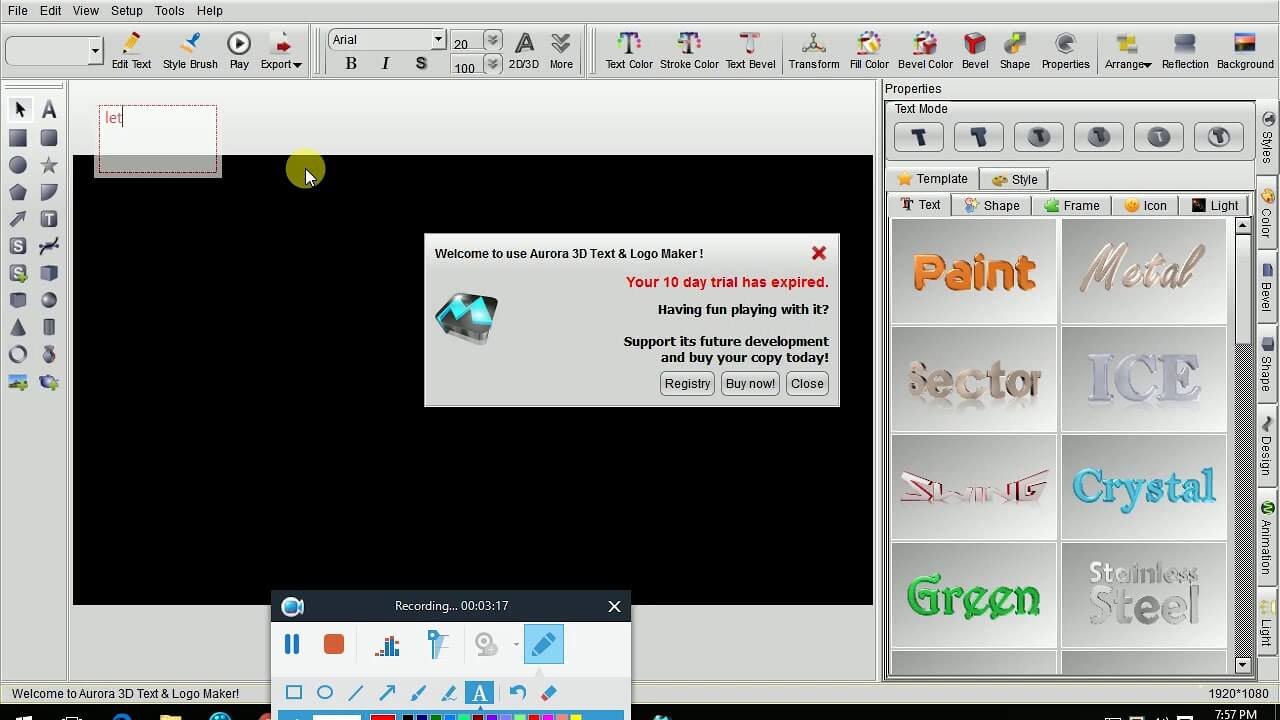Click the import SVG shape icon with plus

coord(18,273)
